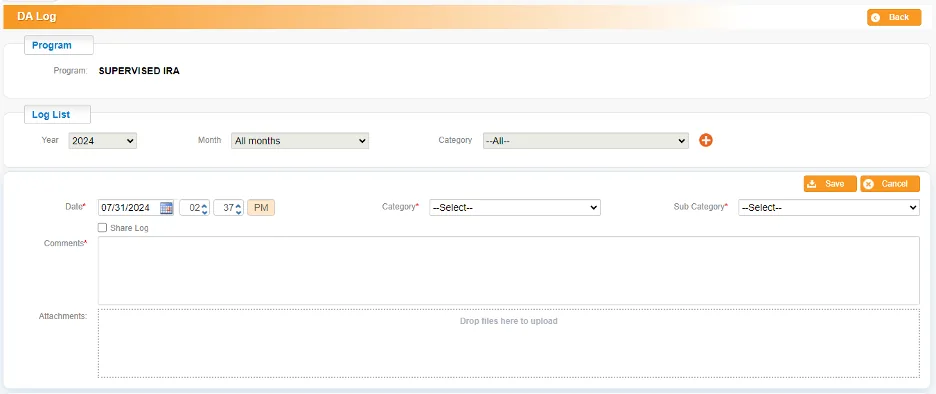Viewport: 936px width, 394px height.
Task: Toggle the PM time indicator
Action: click(261, 208)
